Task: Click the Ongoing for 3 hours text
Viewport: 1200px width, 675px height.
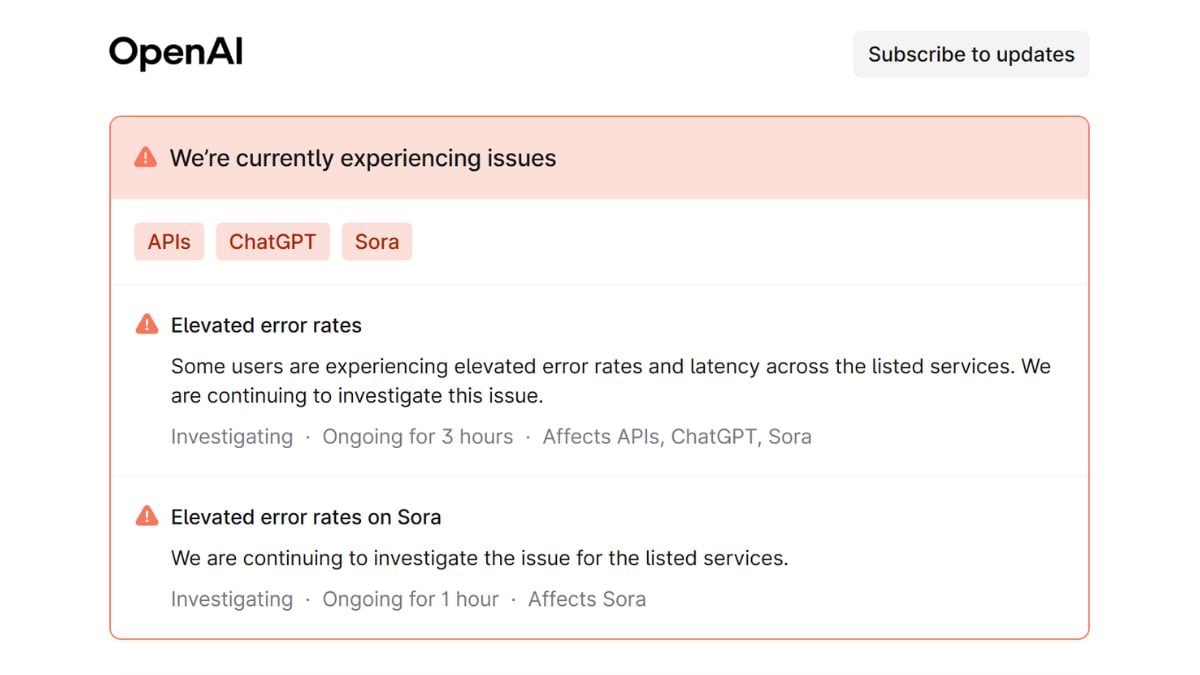Action: [417, 437]
